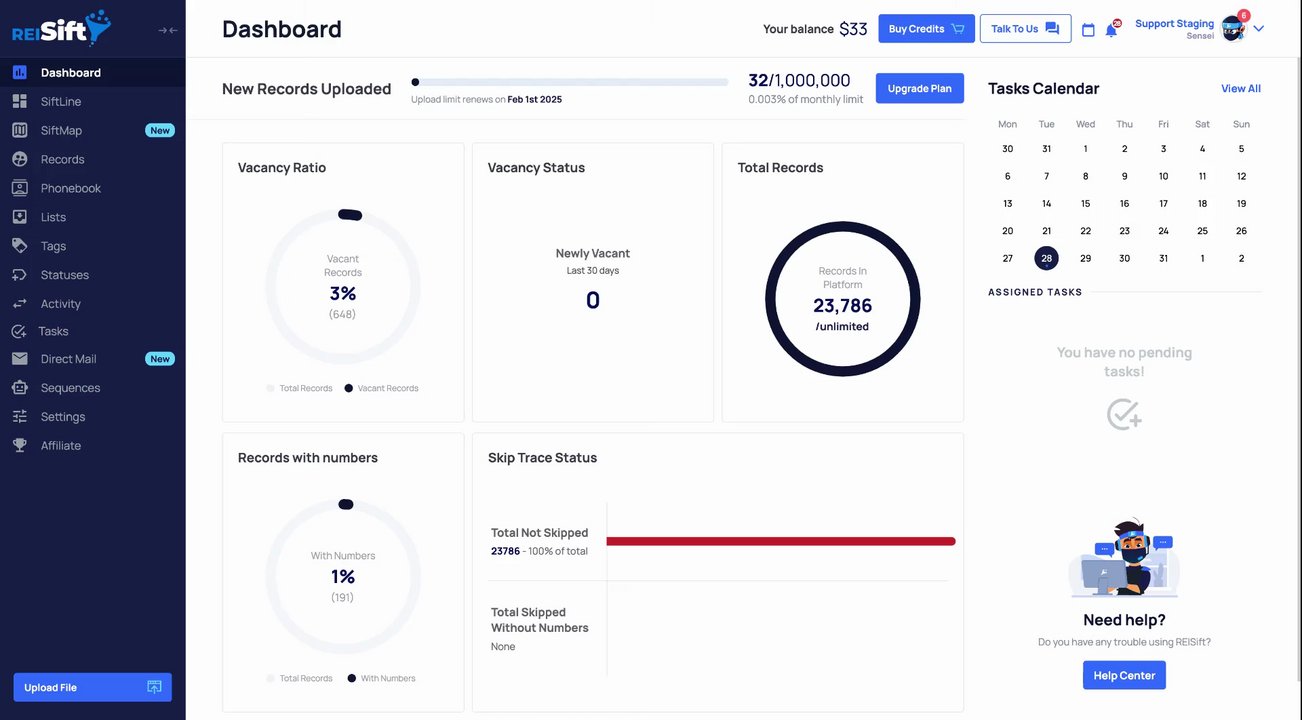
Task: Open Direct Mail page
Action: pos(93,359)
